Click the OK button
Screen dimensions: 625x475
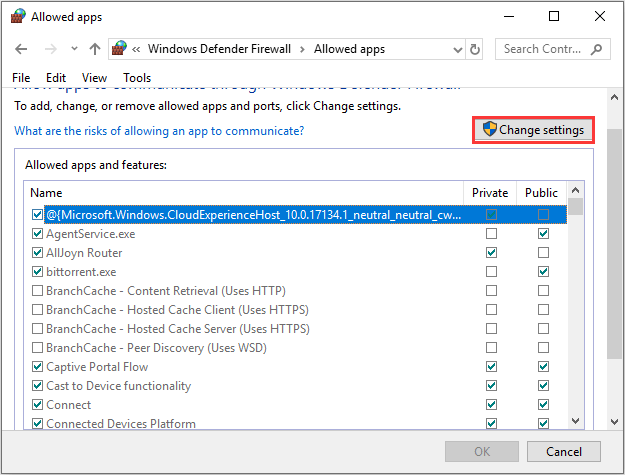click(x=482, y=451)
